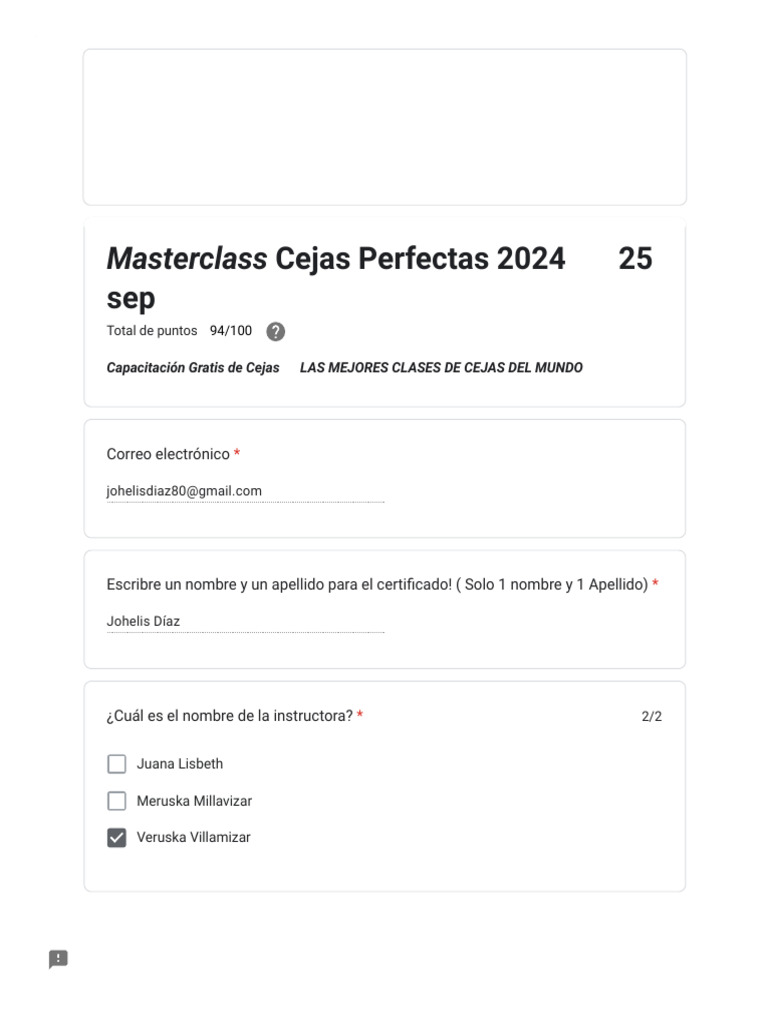This screenshot has width=768, height=1024.
Task: Click the Meruska Millavizar option label
Action: pyautogui.click(x=194, y=801)
